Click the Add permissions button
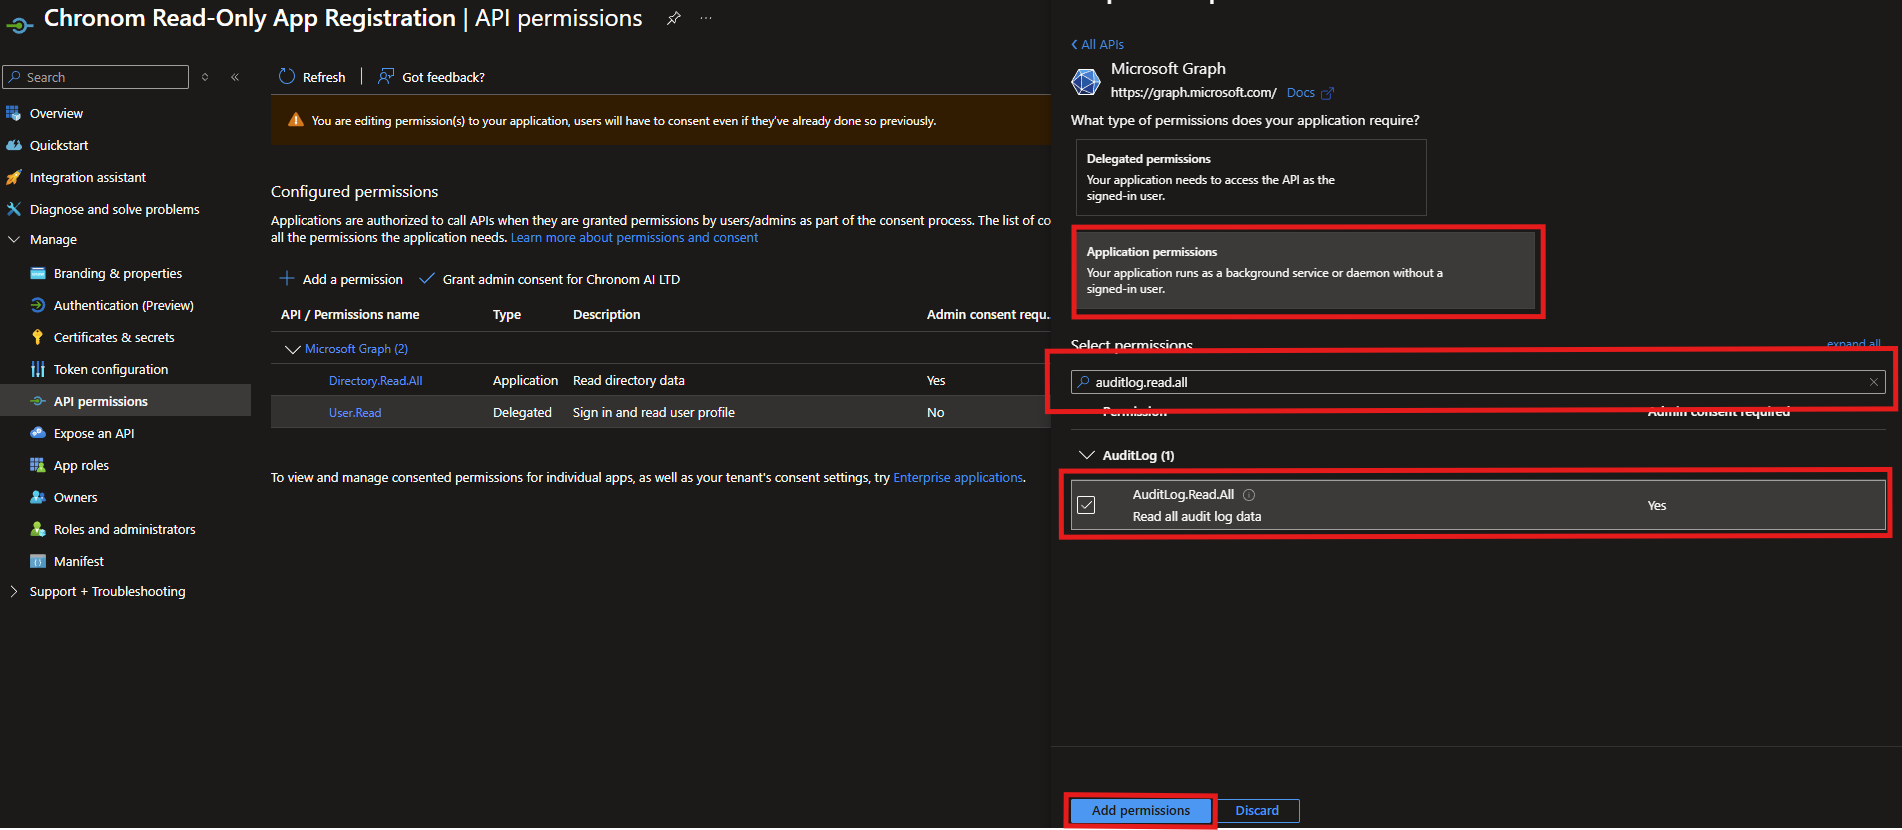 (1141, 811)
